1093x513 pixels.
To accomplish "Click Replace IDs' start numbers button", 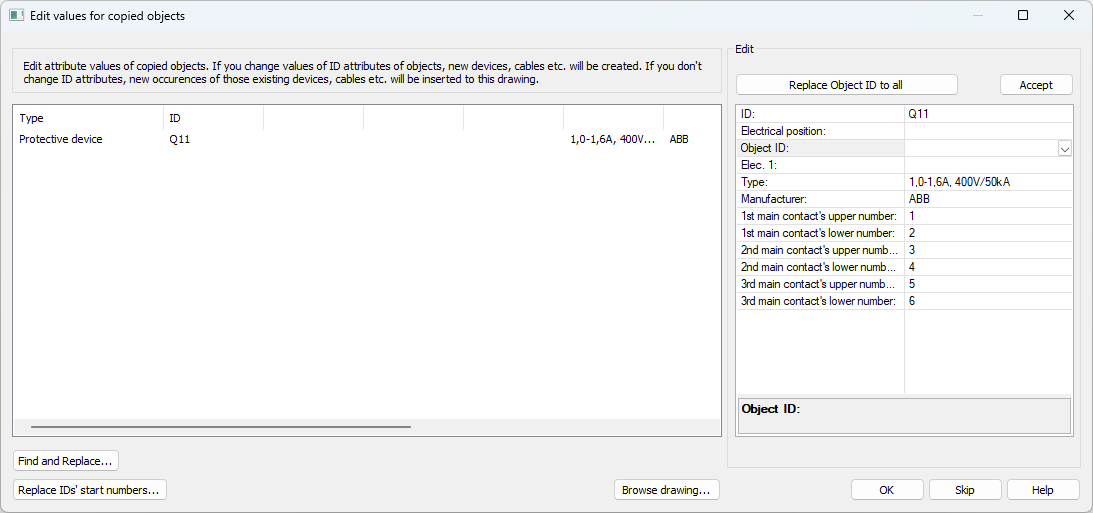I will [89, 490].
